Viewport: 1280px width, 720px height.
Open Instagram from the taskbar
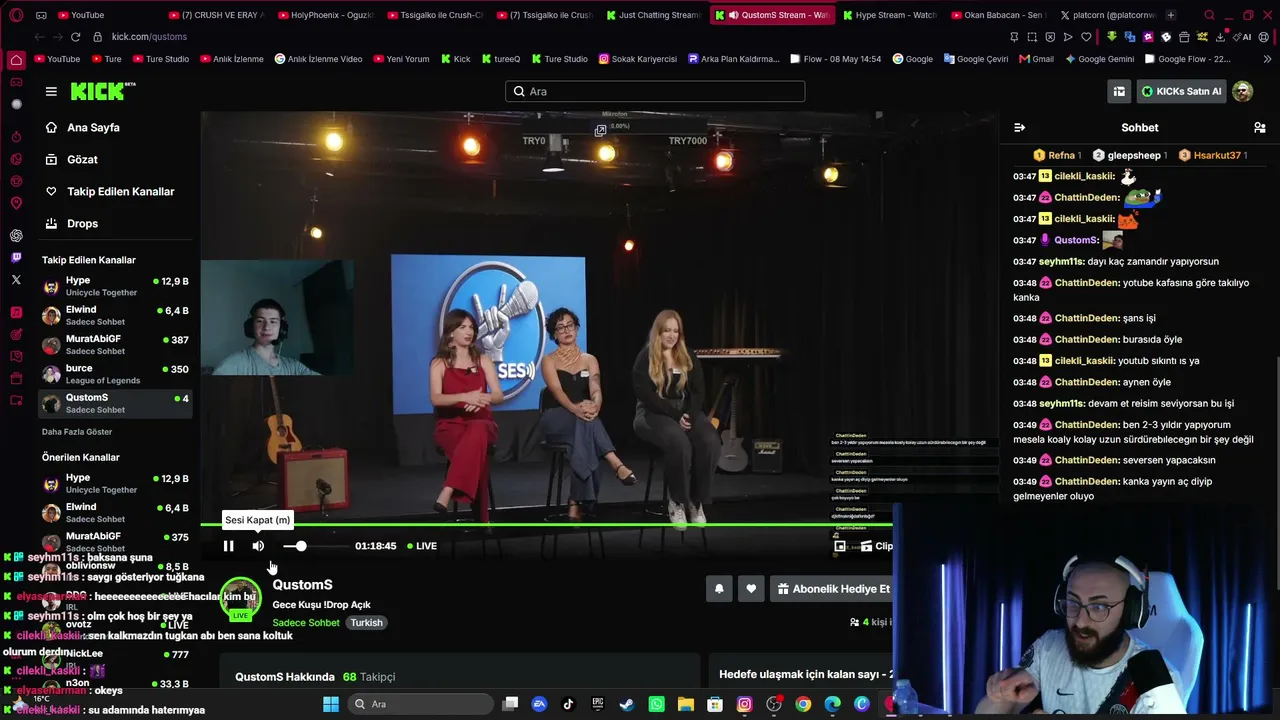coord(744,704)
